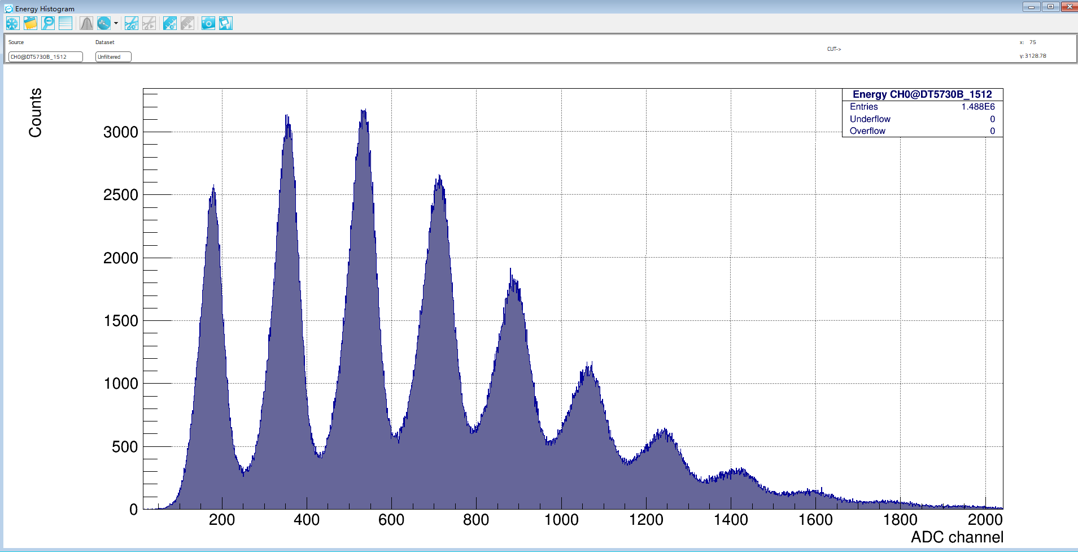The image size is (1078, 552).
Task: Click the Dataset field showing Unfiltered
Action: click(x=113, y=56)
